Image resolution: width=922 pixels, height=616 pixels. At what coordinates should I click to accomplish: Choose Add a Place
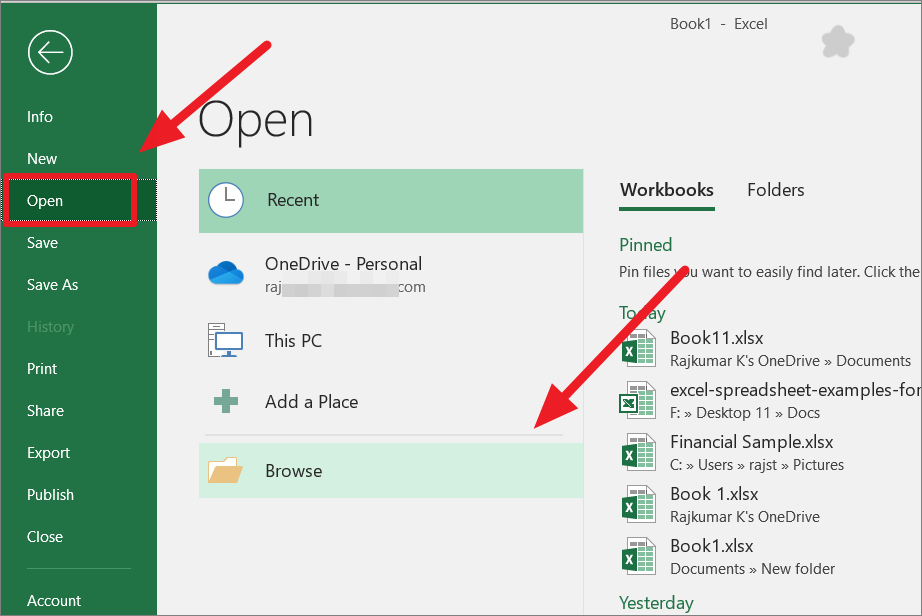click(391, 402)
